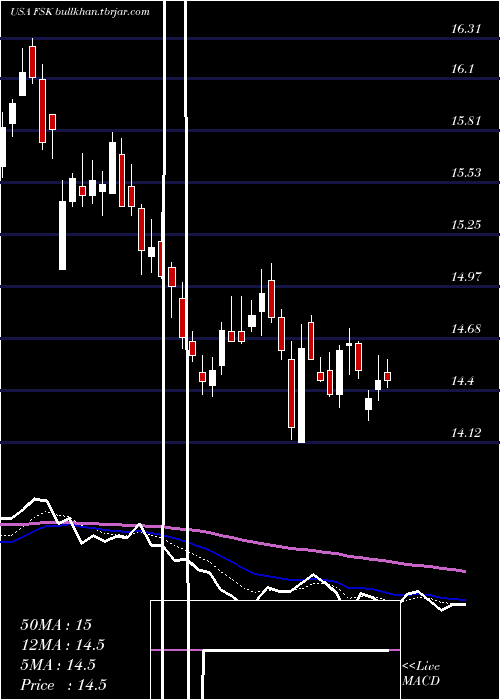
Task: Click the 14.4 price axis label
Action: point(463,381)
